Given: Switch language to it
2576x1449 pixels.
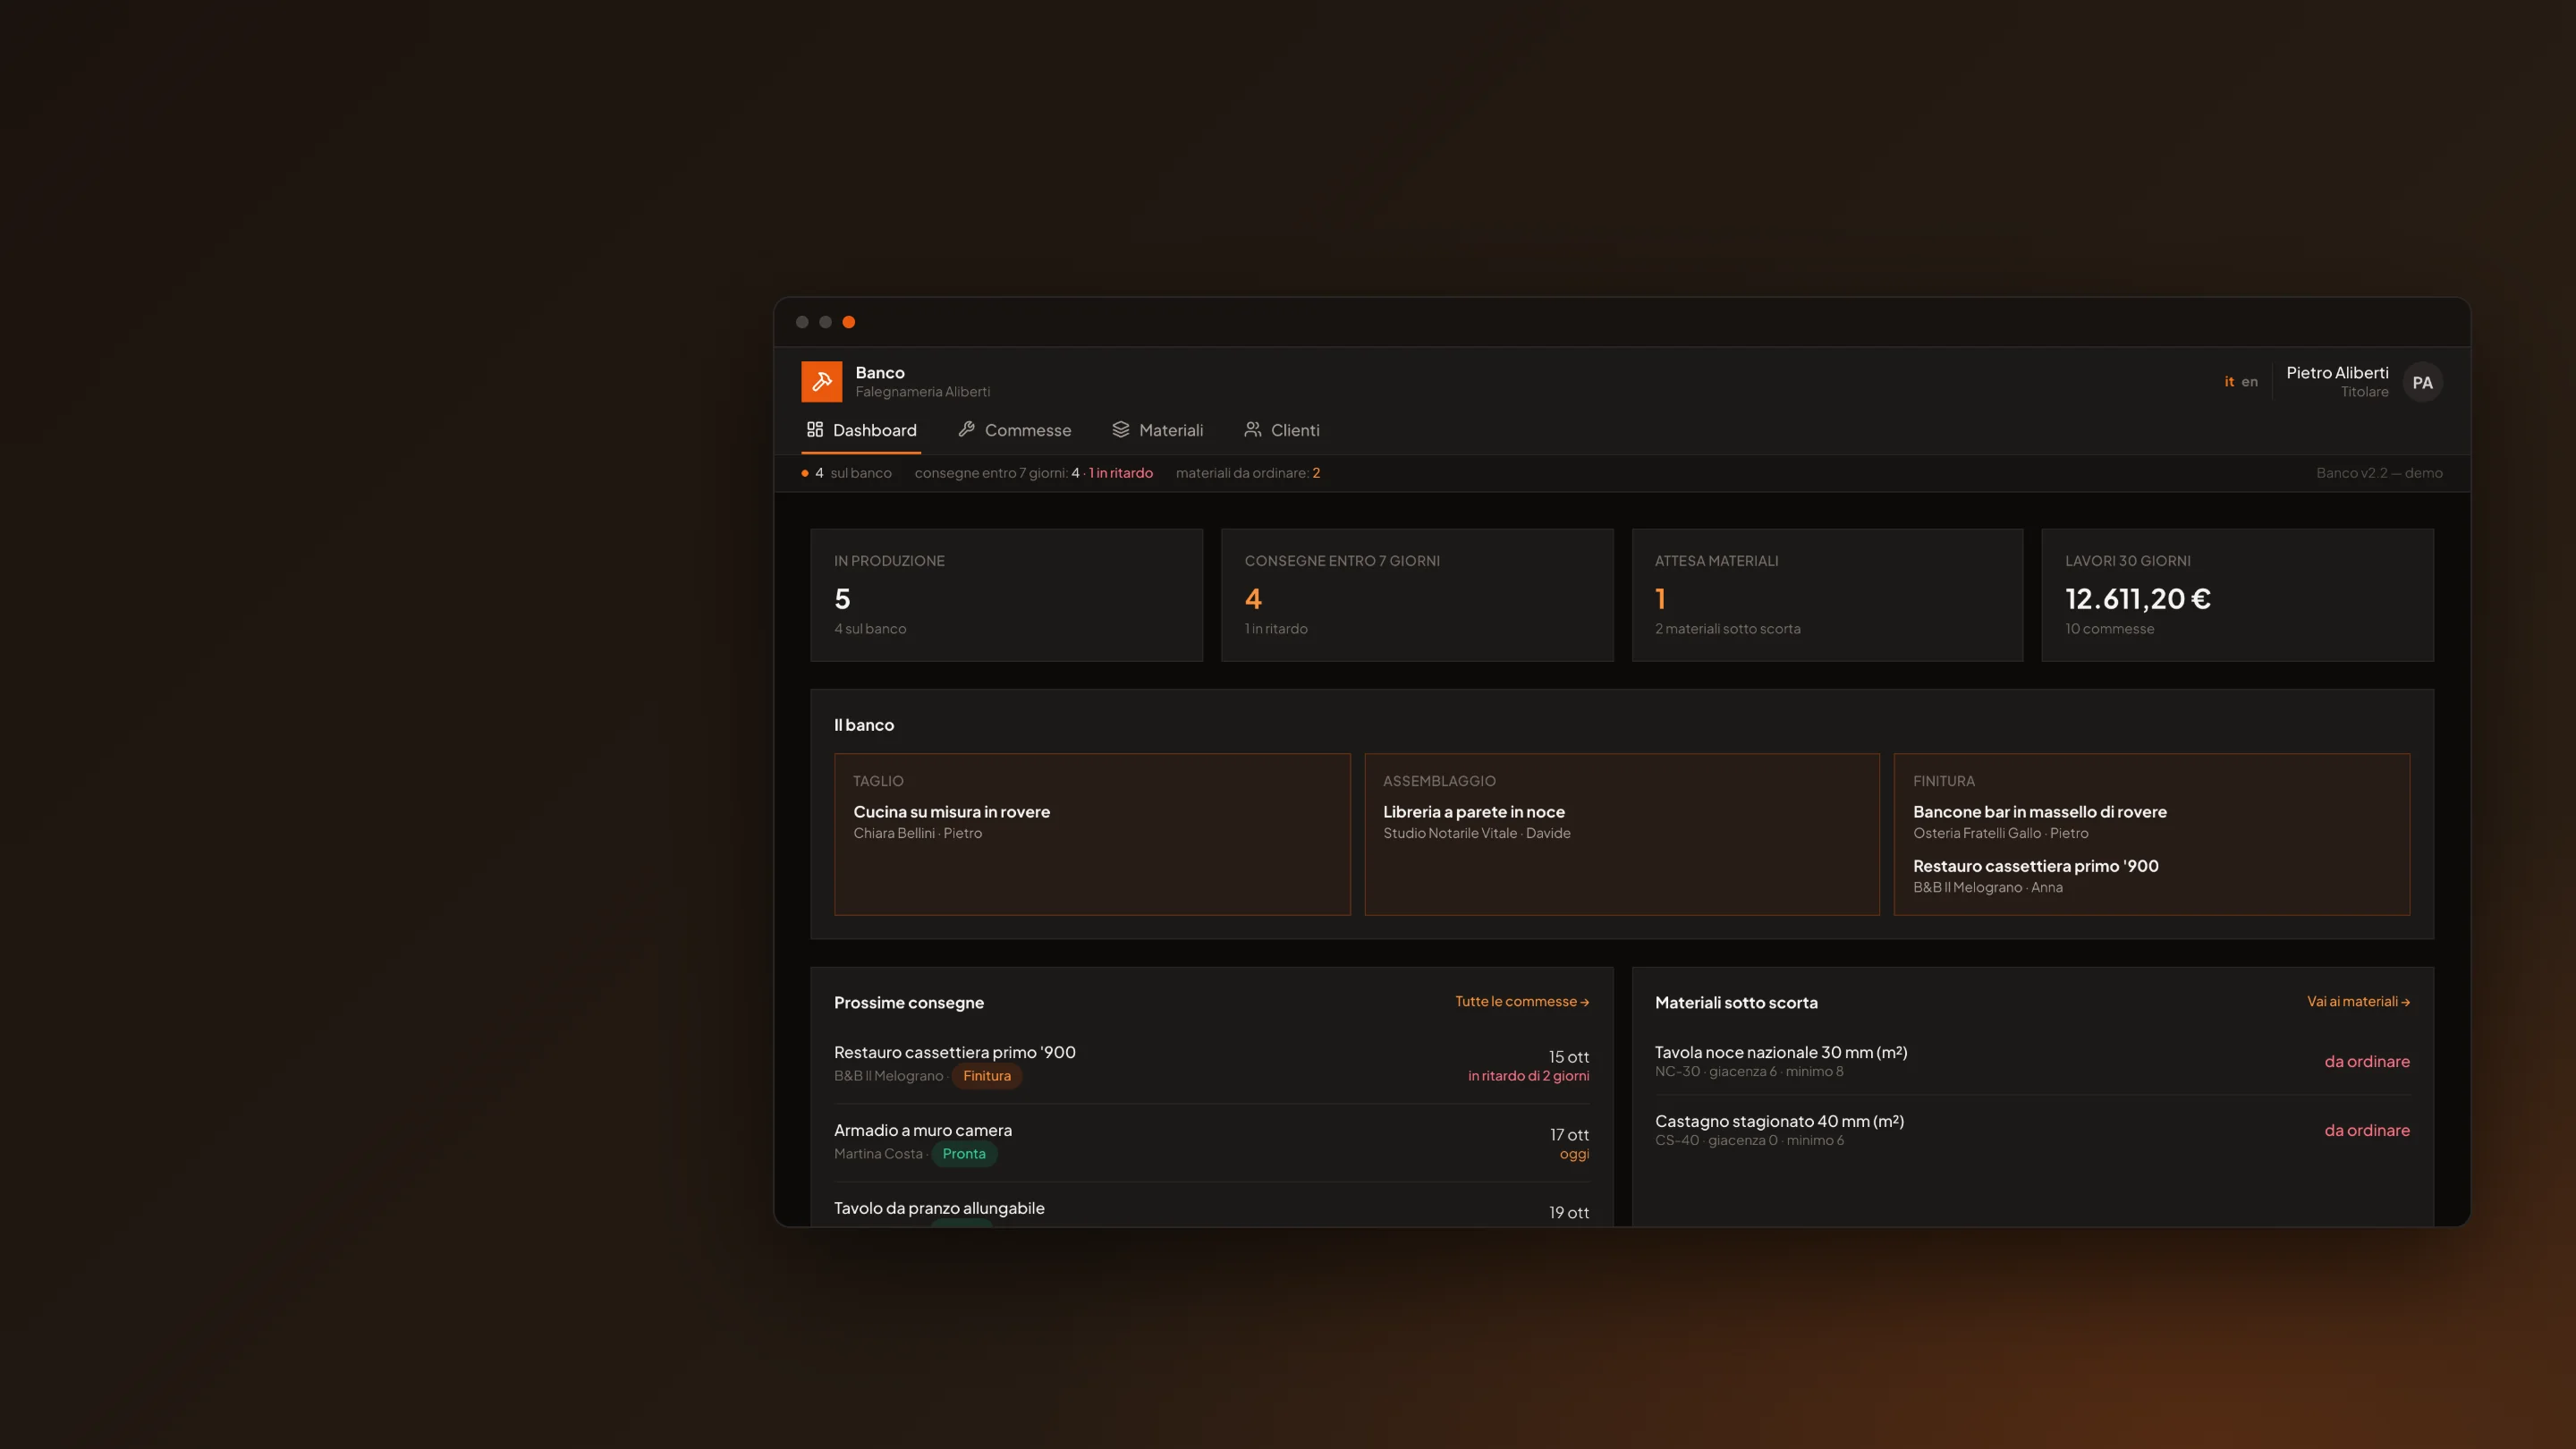Looking at the screenshot, I should click(2229, 381).
